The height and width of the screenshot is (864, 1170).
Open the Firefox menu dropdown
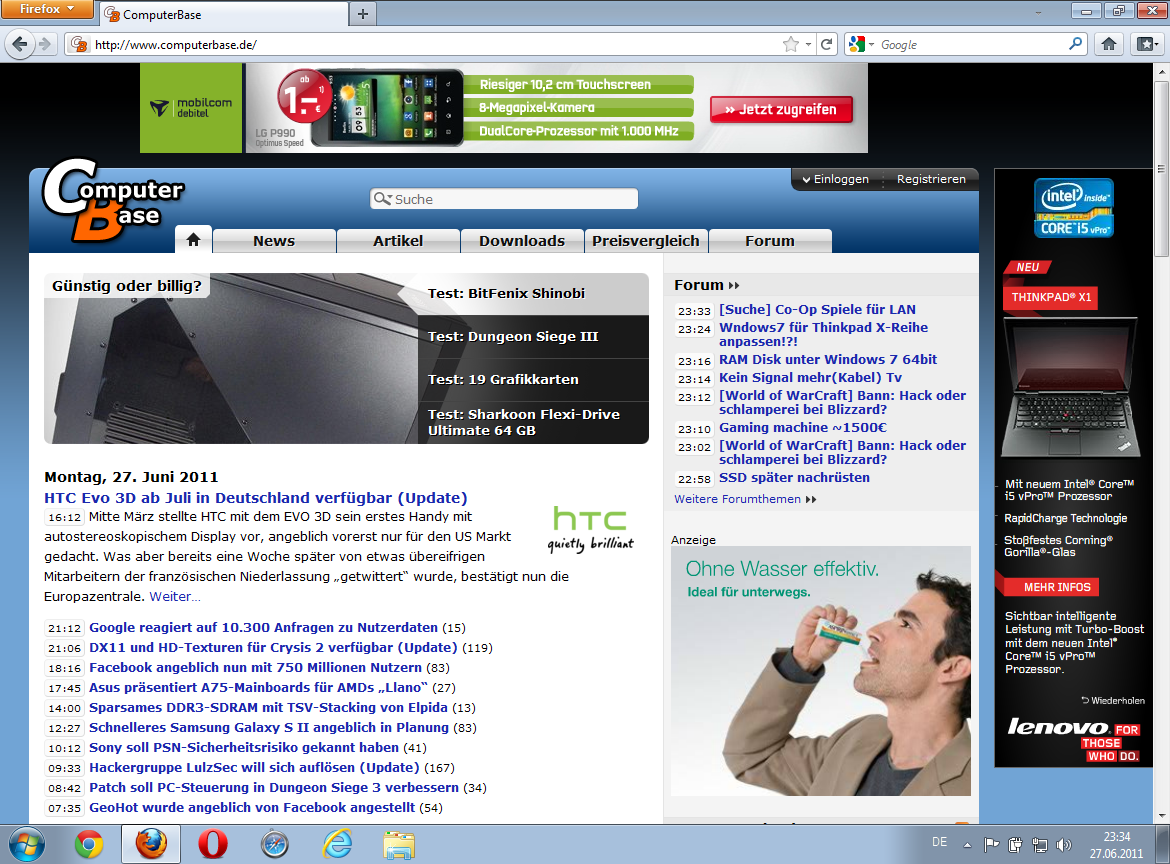46,9
